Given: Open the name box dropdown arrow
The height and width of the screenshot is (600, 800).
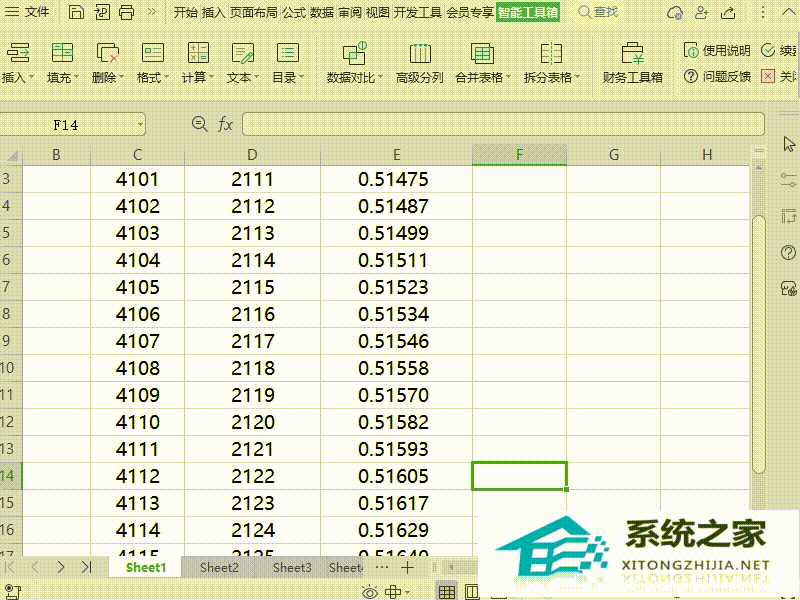Looking at the screenshot, I should coord(138,124).
